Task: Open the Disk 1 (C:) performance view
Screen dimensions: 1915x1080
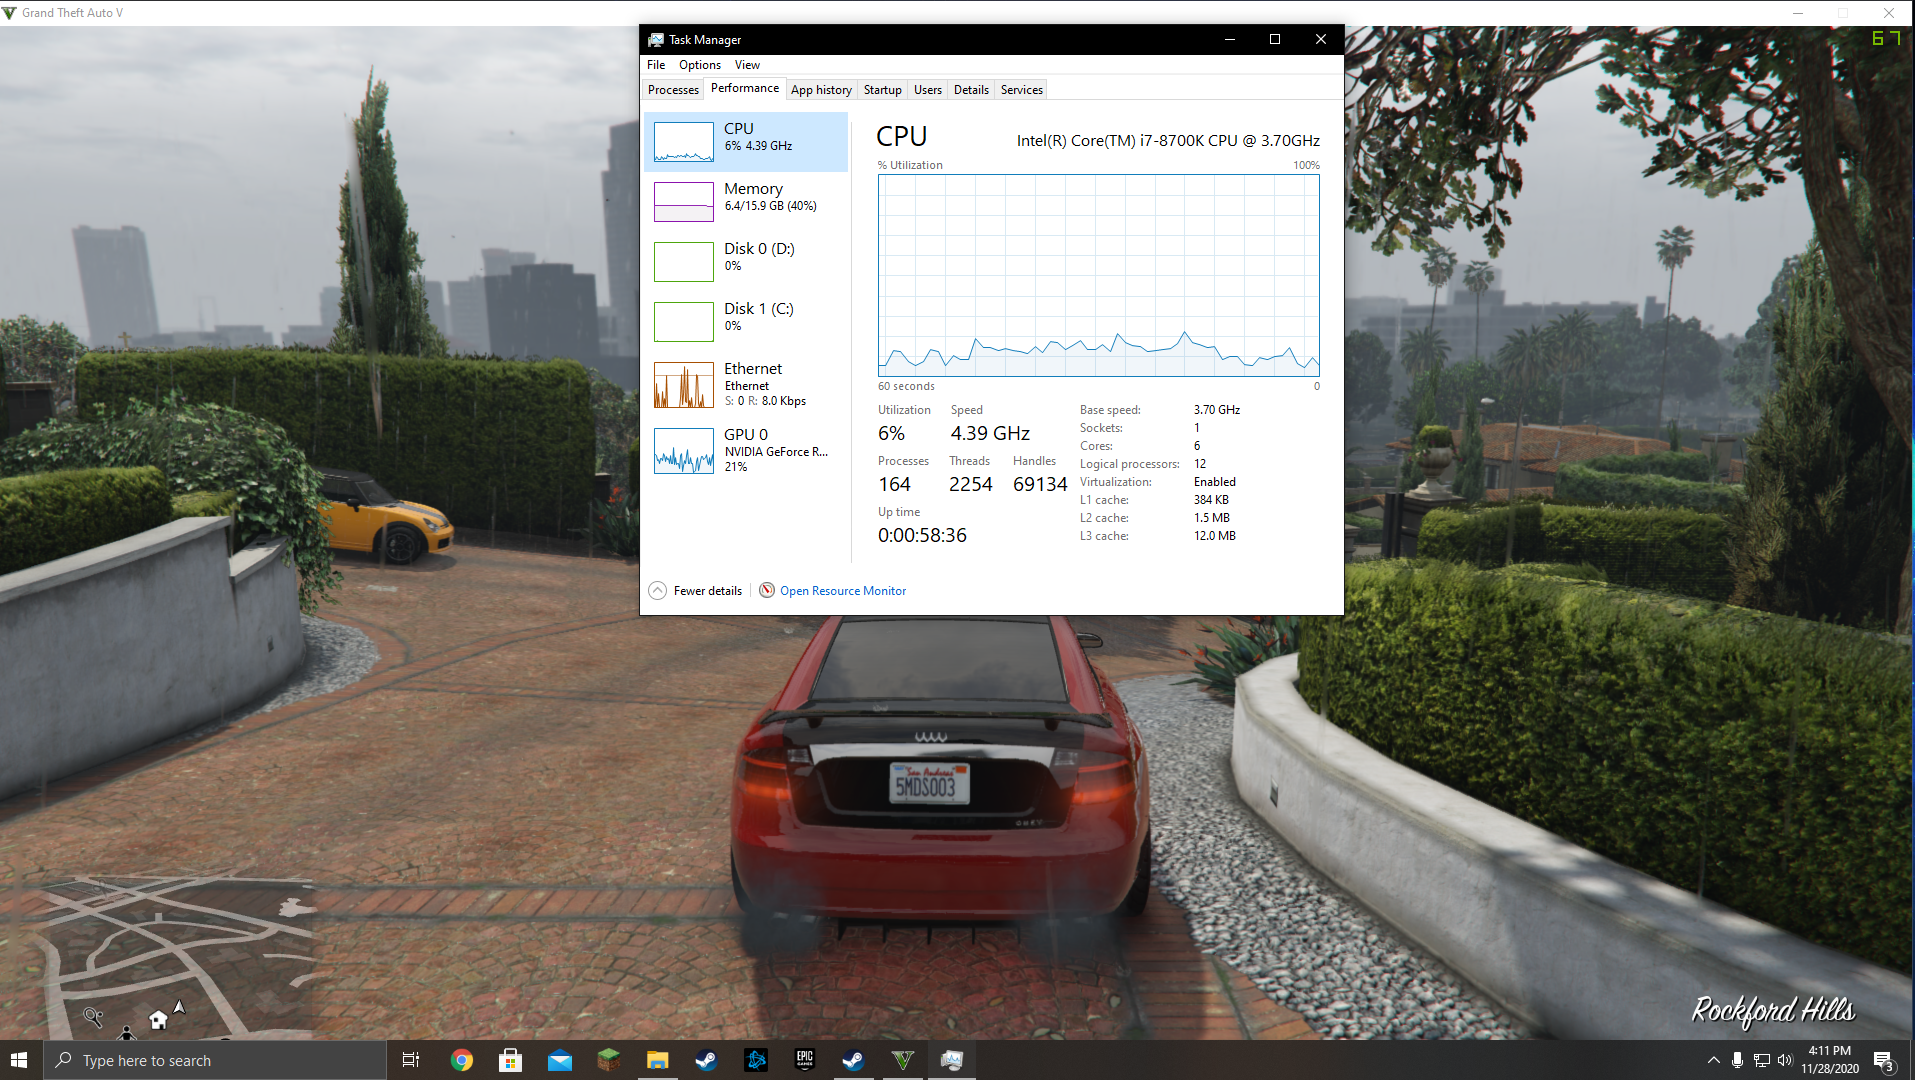Action: 745,321
